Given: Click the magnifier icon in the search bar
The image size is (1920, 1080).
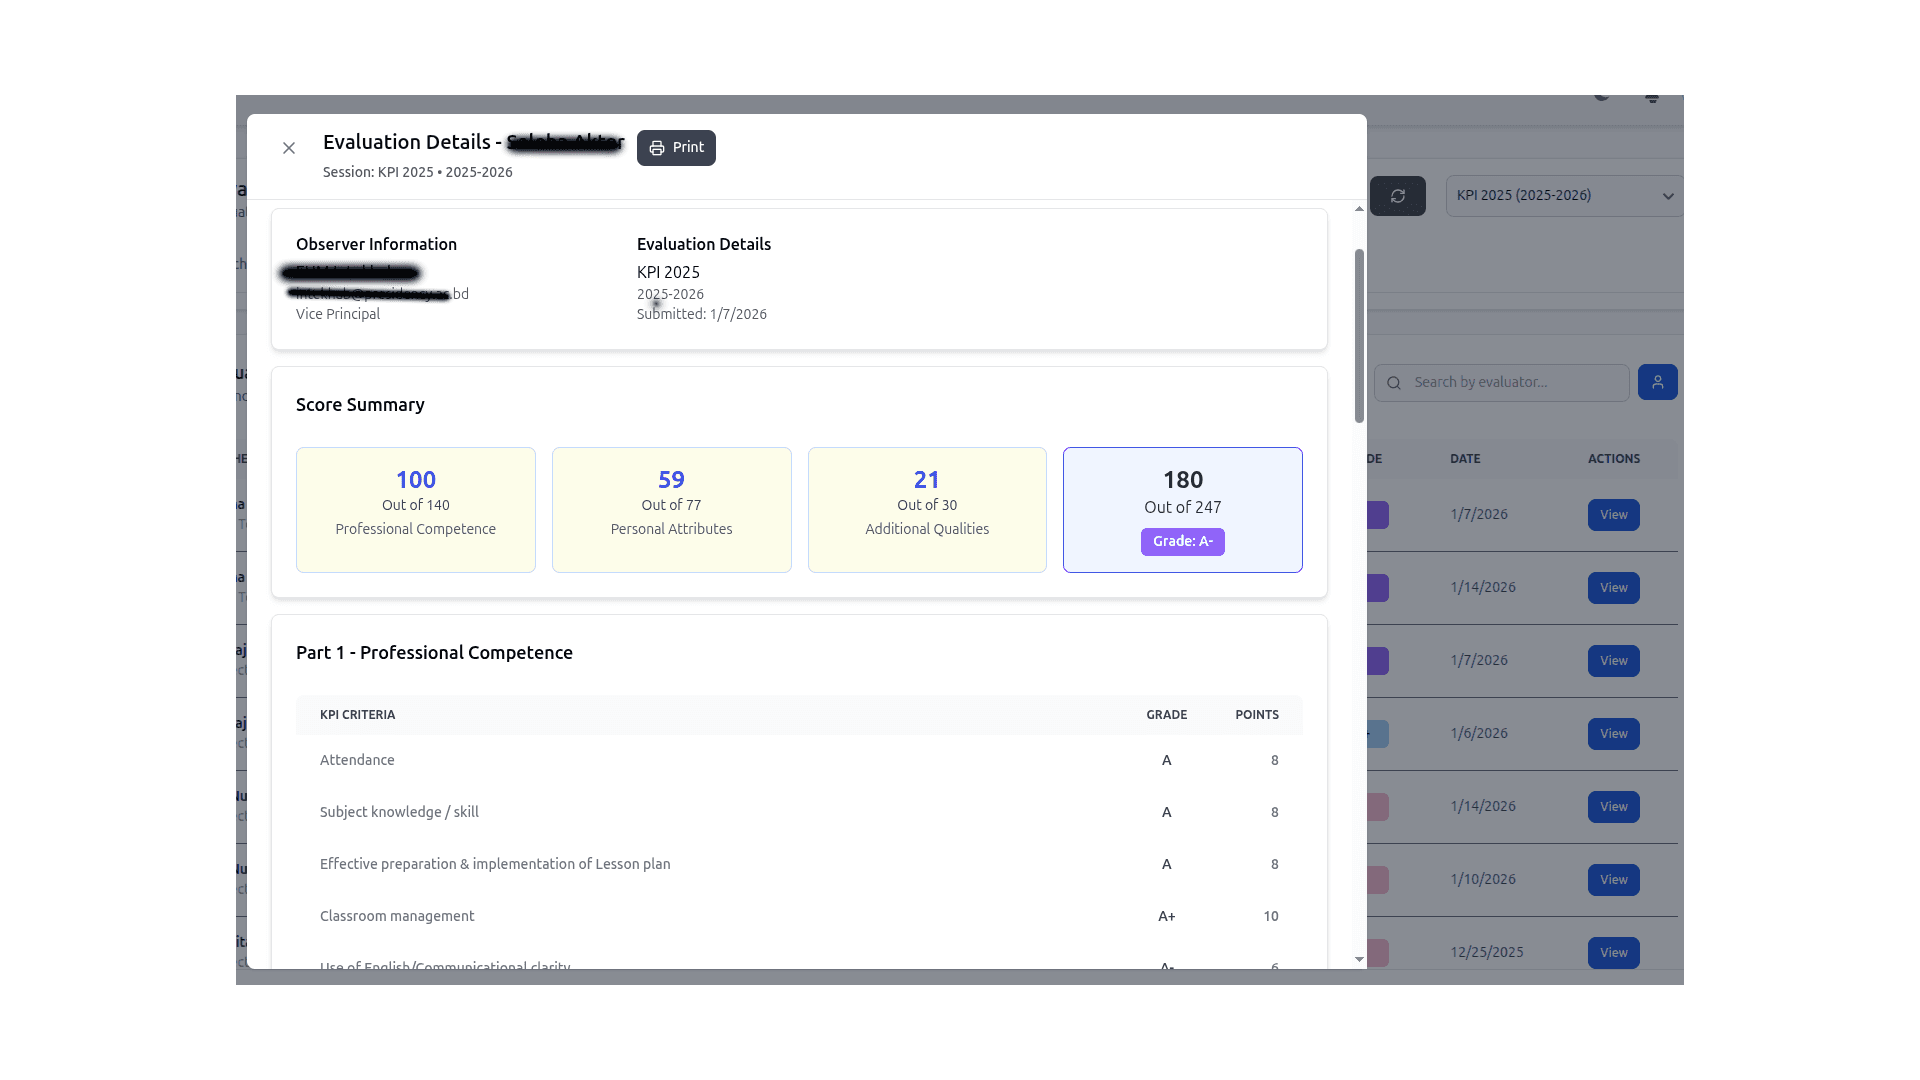Looking at the screenshot, I should 1394,383.
